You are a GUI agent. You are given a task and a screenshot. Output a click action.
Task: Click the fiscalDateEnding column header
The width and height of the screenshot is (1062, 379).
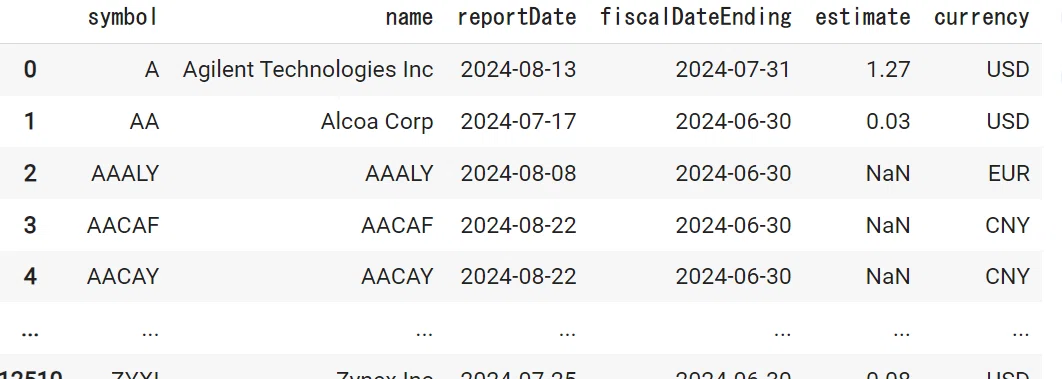coord(696,18)
